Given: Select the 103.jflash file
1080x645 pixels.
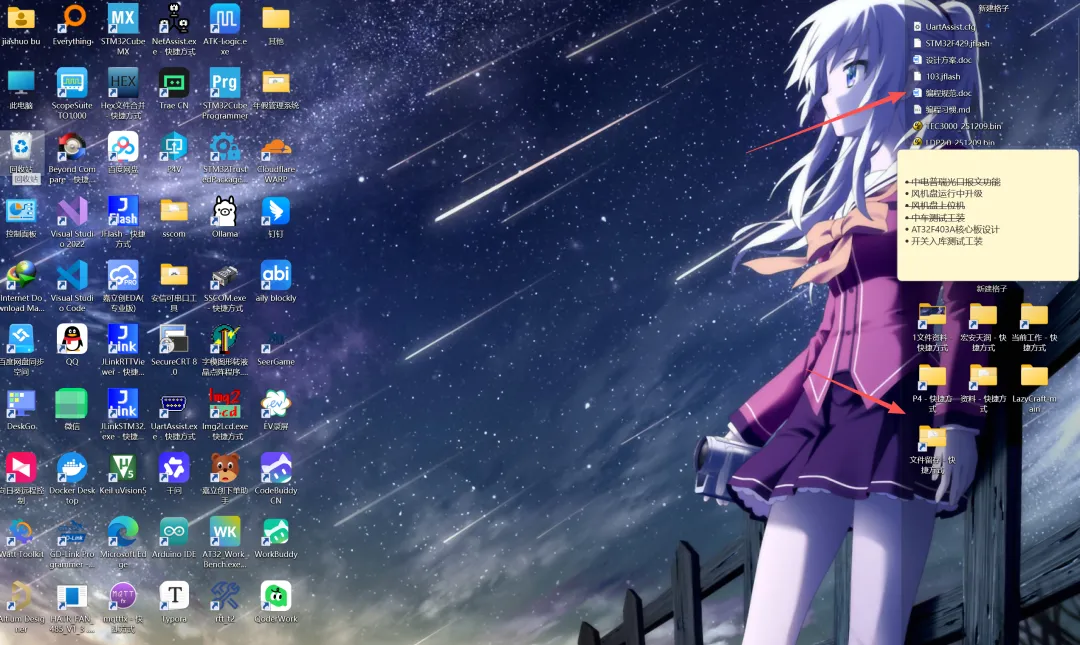Looking at the screenshot, I should click(937, 76).
